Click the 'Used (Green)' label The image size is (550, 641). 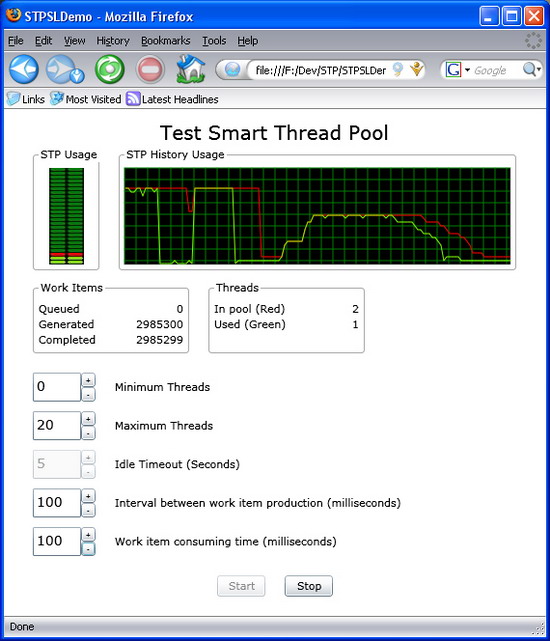pyautogui.click(x=250, y=324)
